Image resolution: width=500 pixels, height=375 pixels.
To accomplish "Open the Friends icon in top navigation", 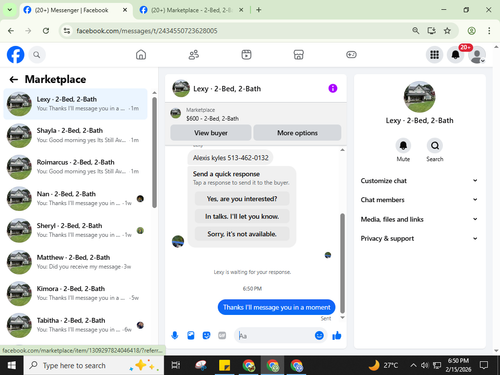I will click(194, 55).
